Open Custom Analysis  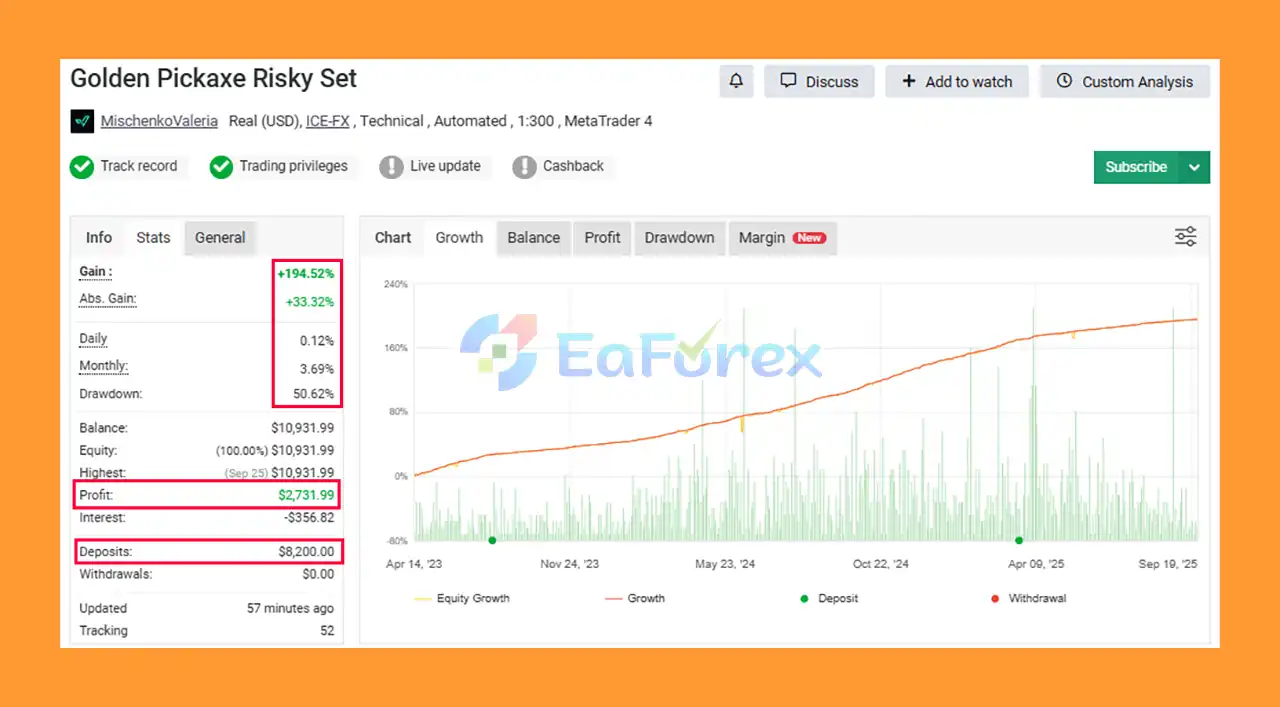pyautogui.click(x=1125, y=82)
